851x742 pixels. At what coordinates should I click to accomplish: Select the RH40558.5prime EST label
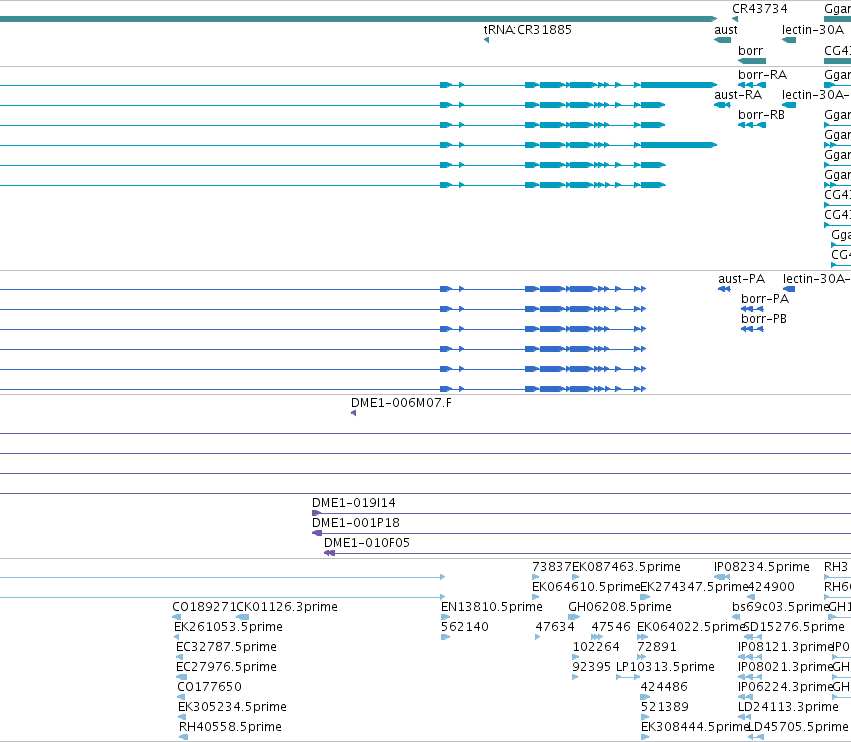pos(230,727)
